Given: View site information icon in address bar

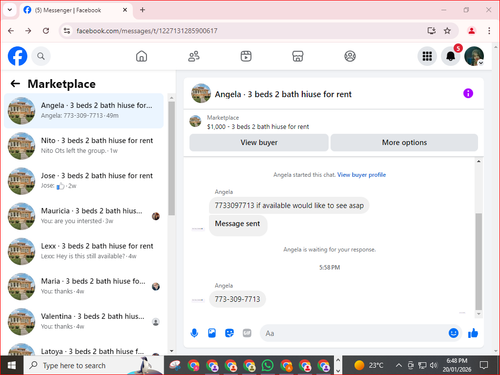Looking at the screenshot, I should (67, 31).
